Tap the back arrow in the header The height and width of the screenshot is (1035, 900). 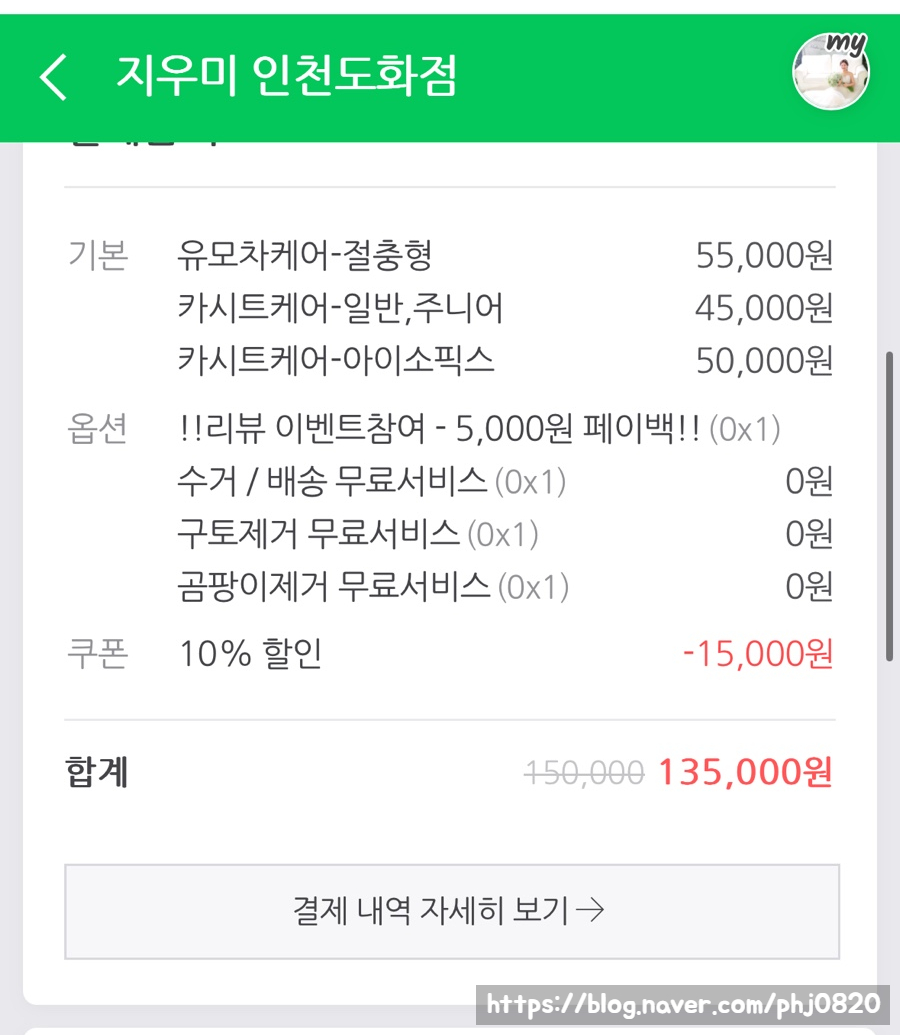[53, 76]
